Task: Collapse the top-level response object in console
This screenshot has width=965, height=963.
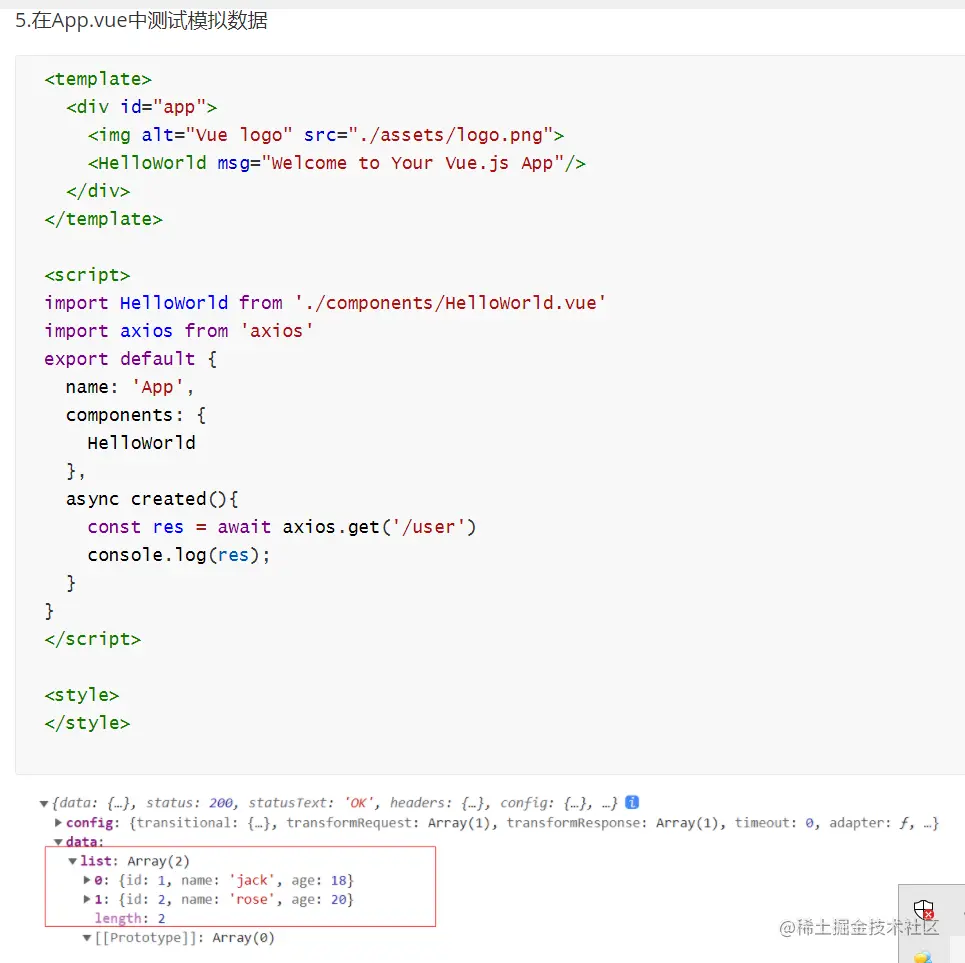Action: click(x=44, y=804)
